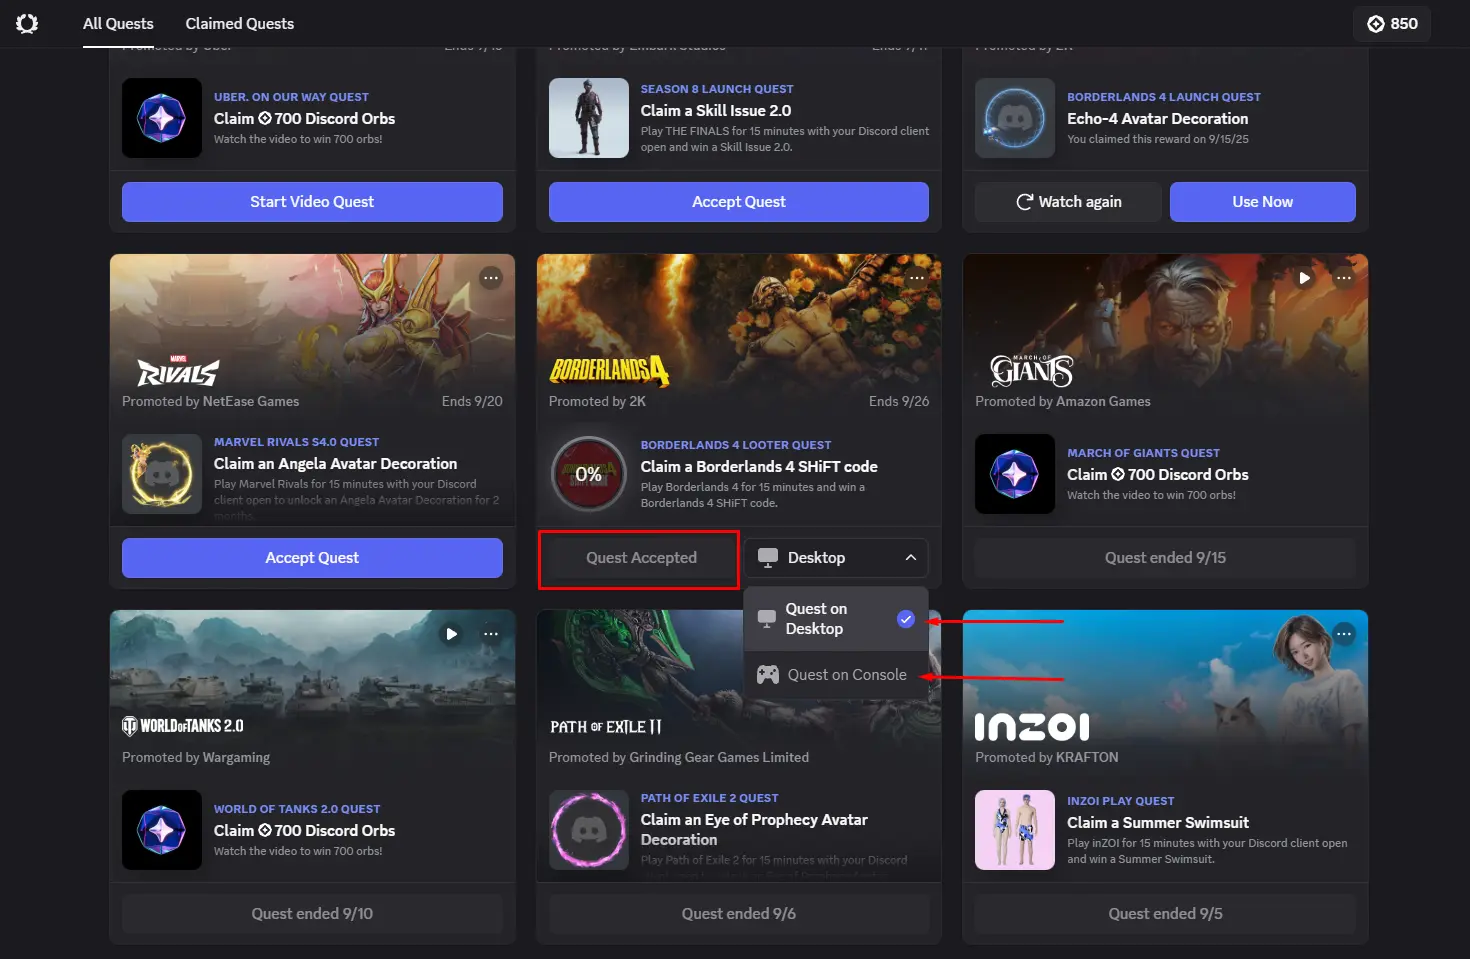Switch to the Claimed Quests tab

(x=240, y=23)
